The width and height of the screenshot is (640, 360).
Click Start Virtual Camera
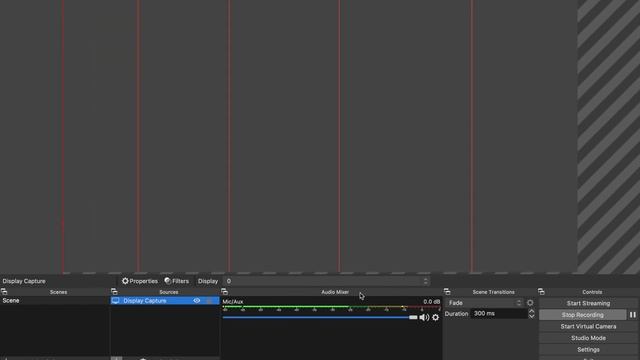click(588, 327)
